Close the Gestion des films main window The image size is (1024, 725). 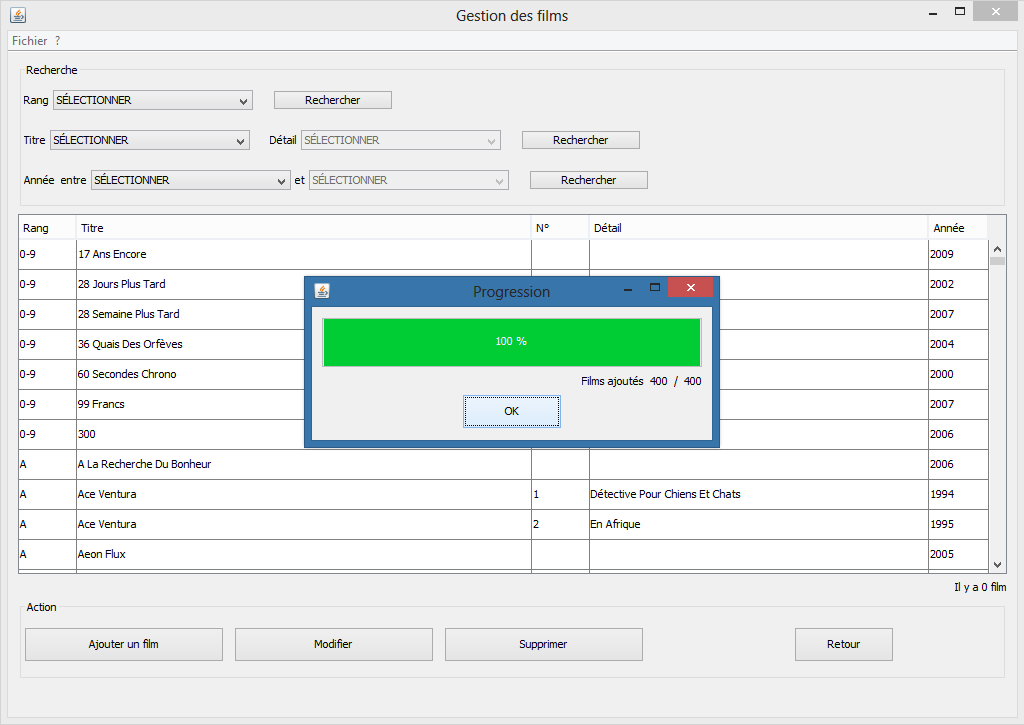tap(995, 11)
